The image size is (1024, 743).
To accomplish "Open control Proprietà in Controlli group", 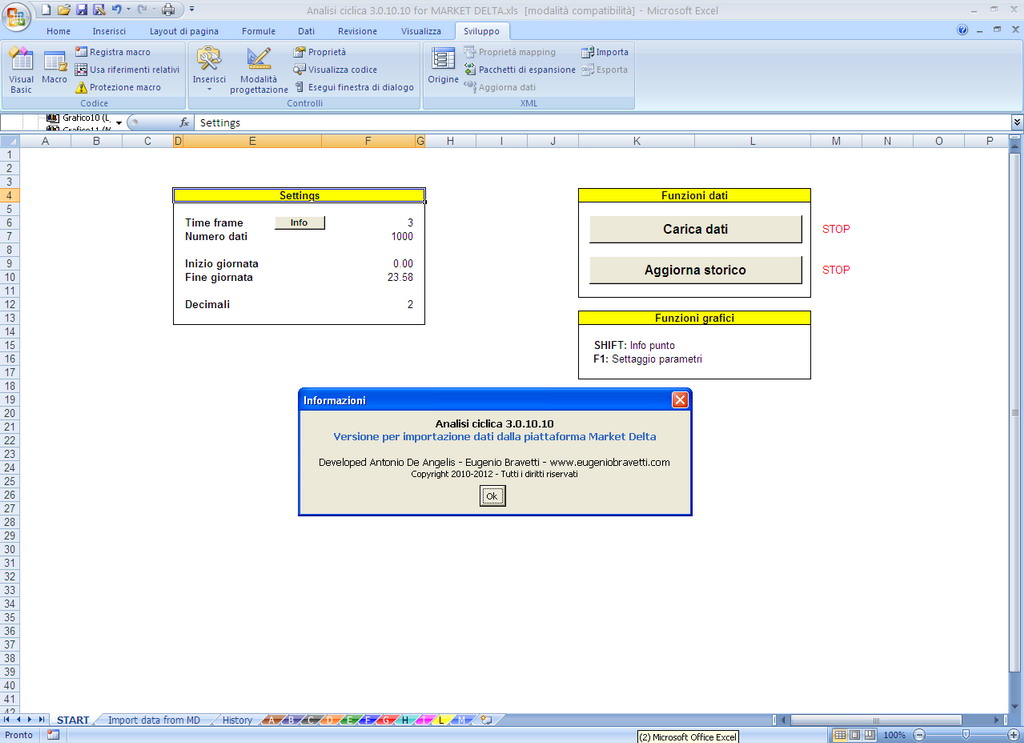I will 320,52.
